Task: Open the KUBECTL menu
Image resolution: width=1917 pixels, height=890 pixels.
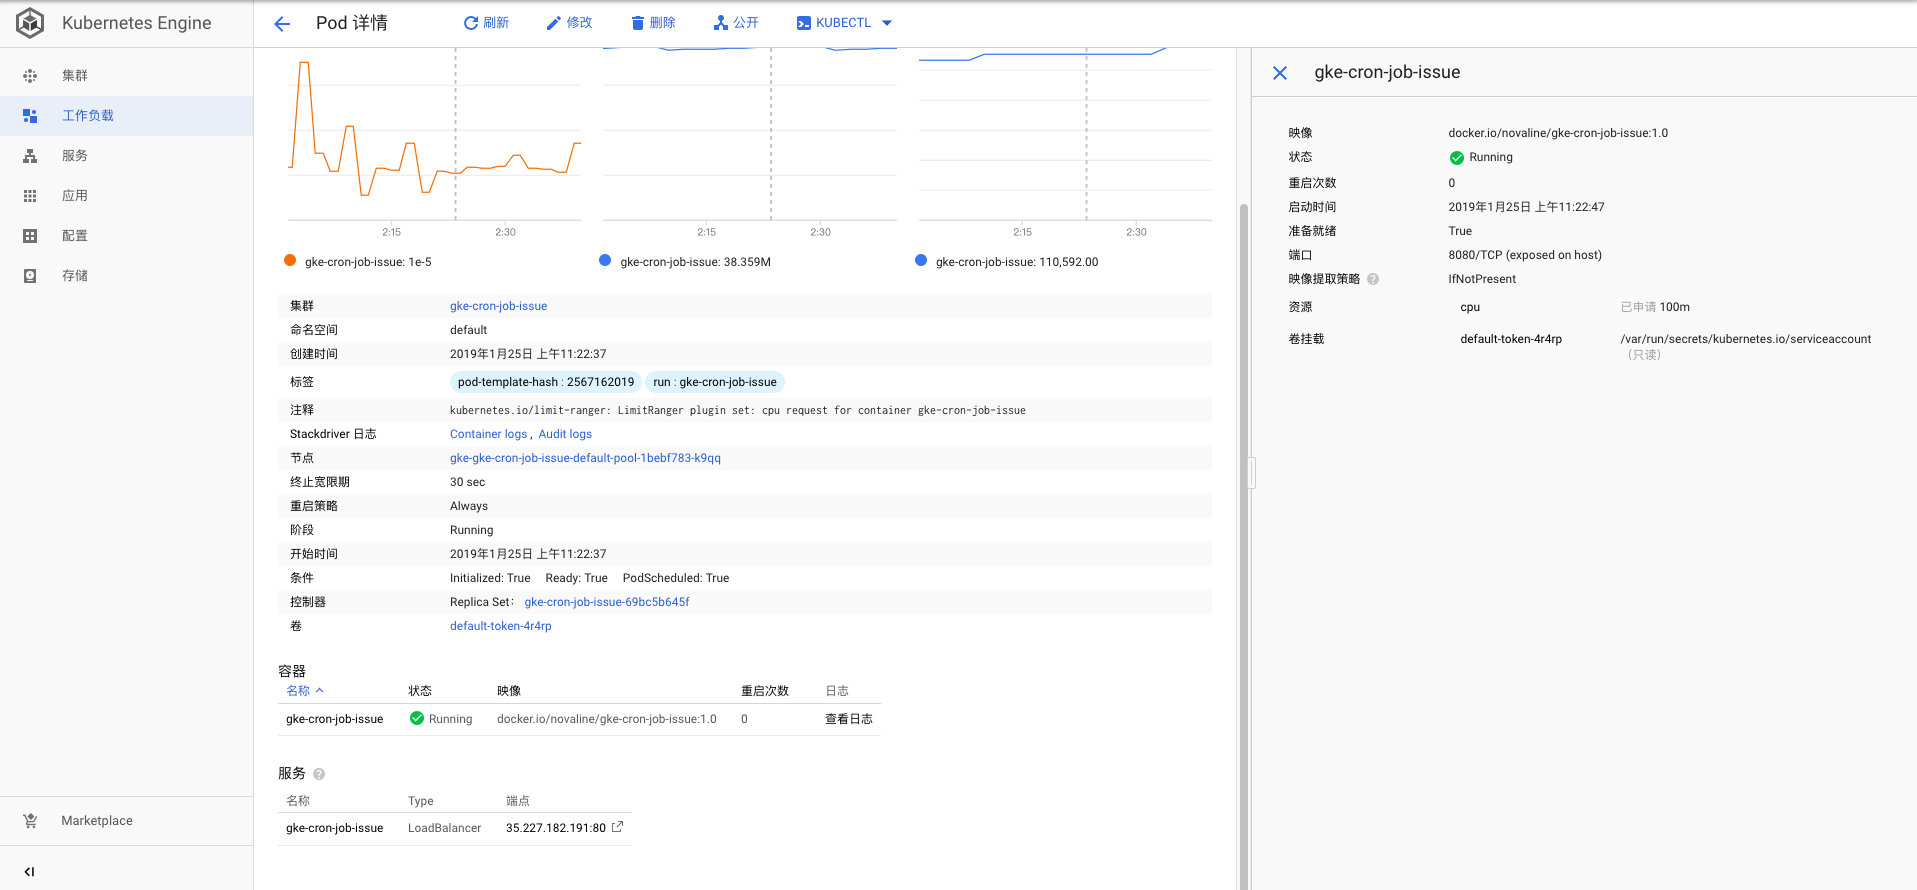Action: (844, 23)
